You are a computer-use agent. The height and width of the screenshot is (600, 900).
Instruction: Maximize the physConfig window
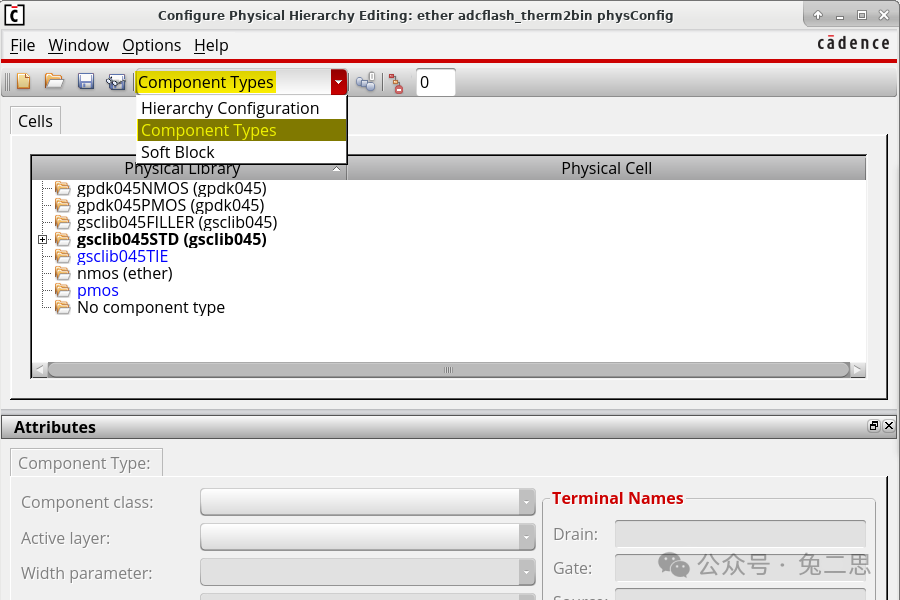[x=862, y=16]
